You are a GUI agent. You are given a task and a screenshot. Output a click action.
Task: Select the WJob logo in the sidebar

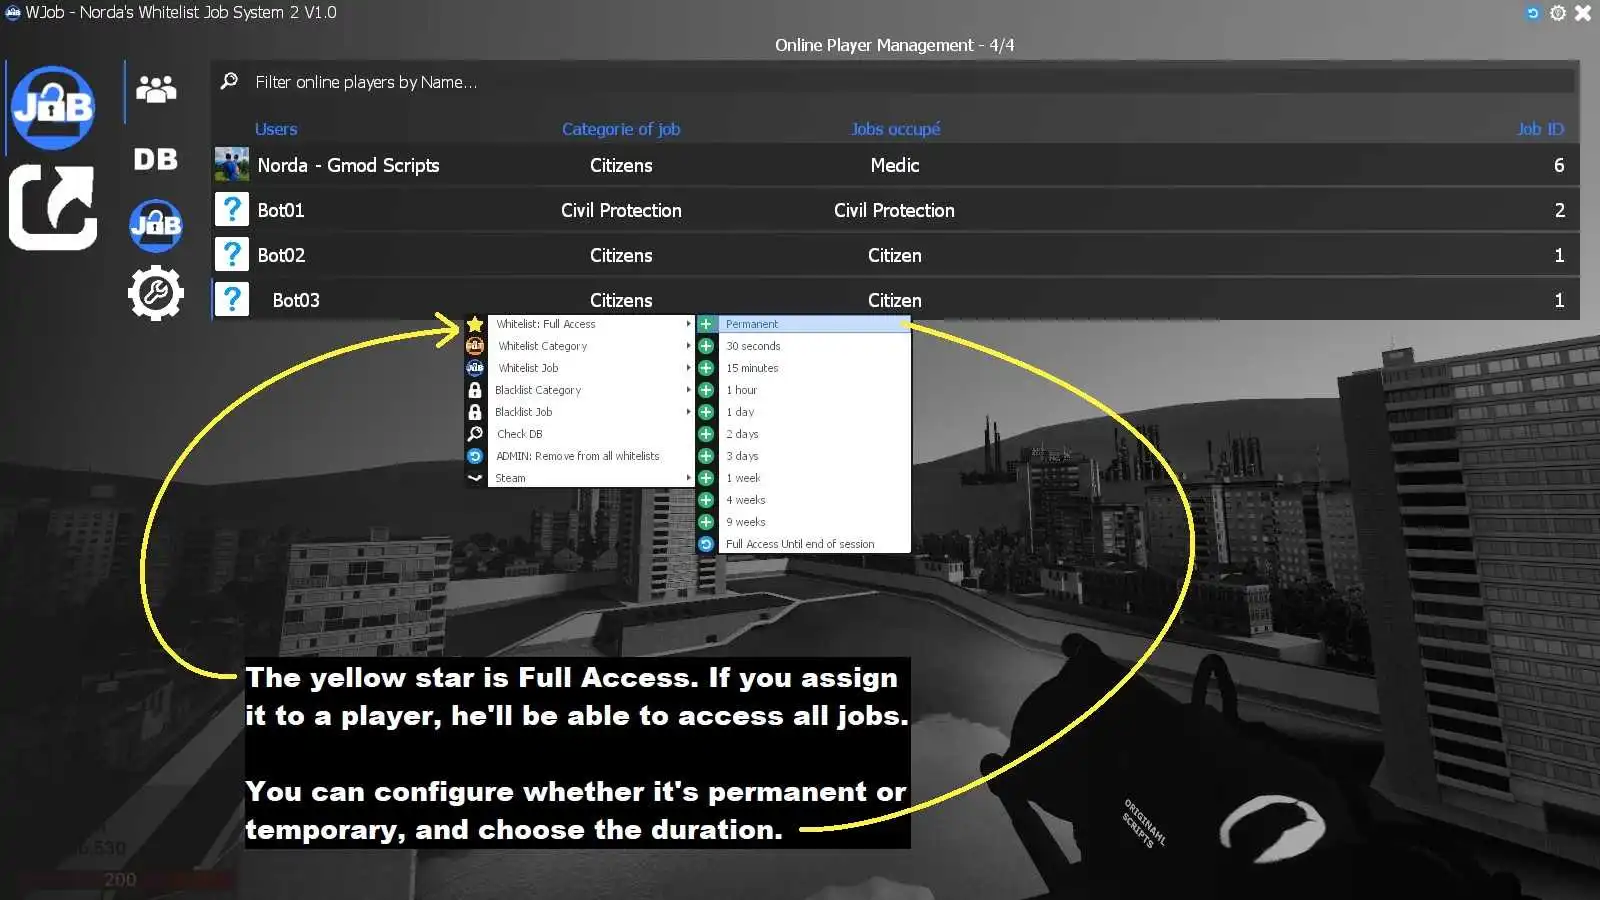point(52,107)
